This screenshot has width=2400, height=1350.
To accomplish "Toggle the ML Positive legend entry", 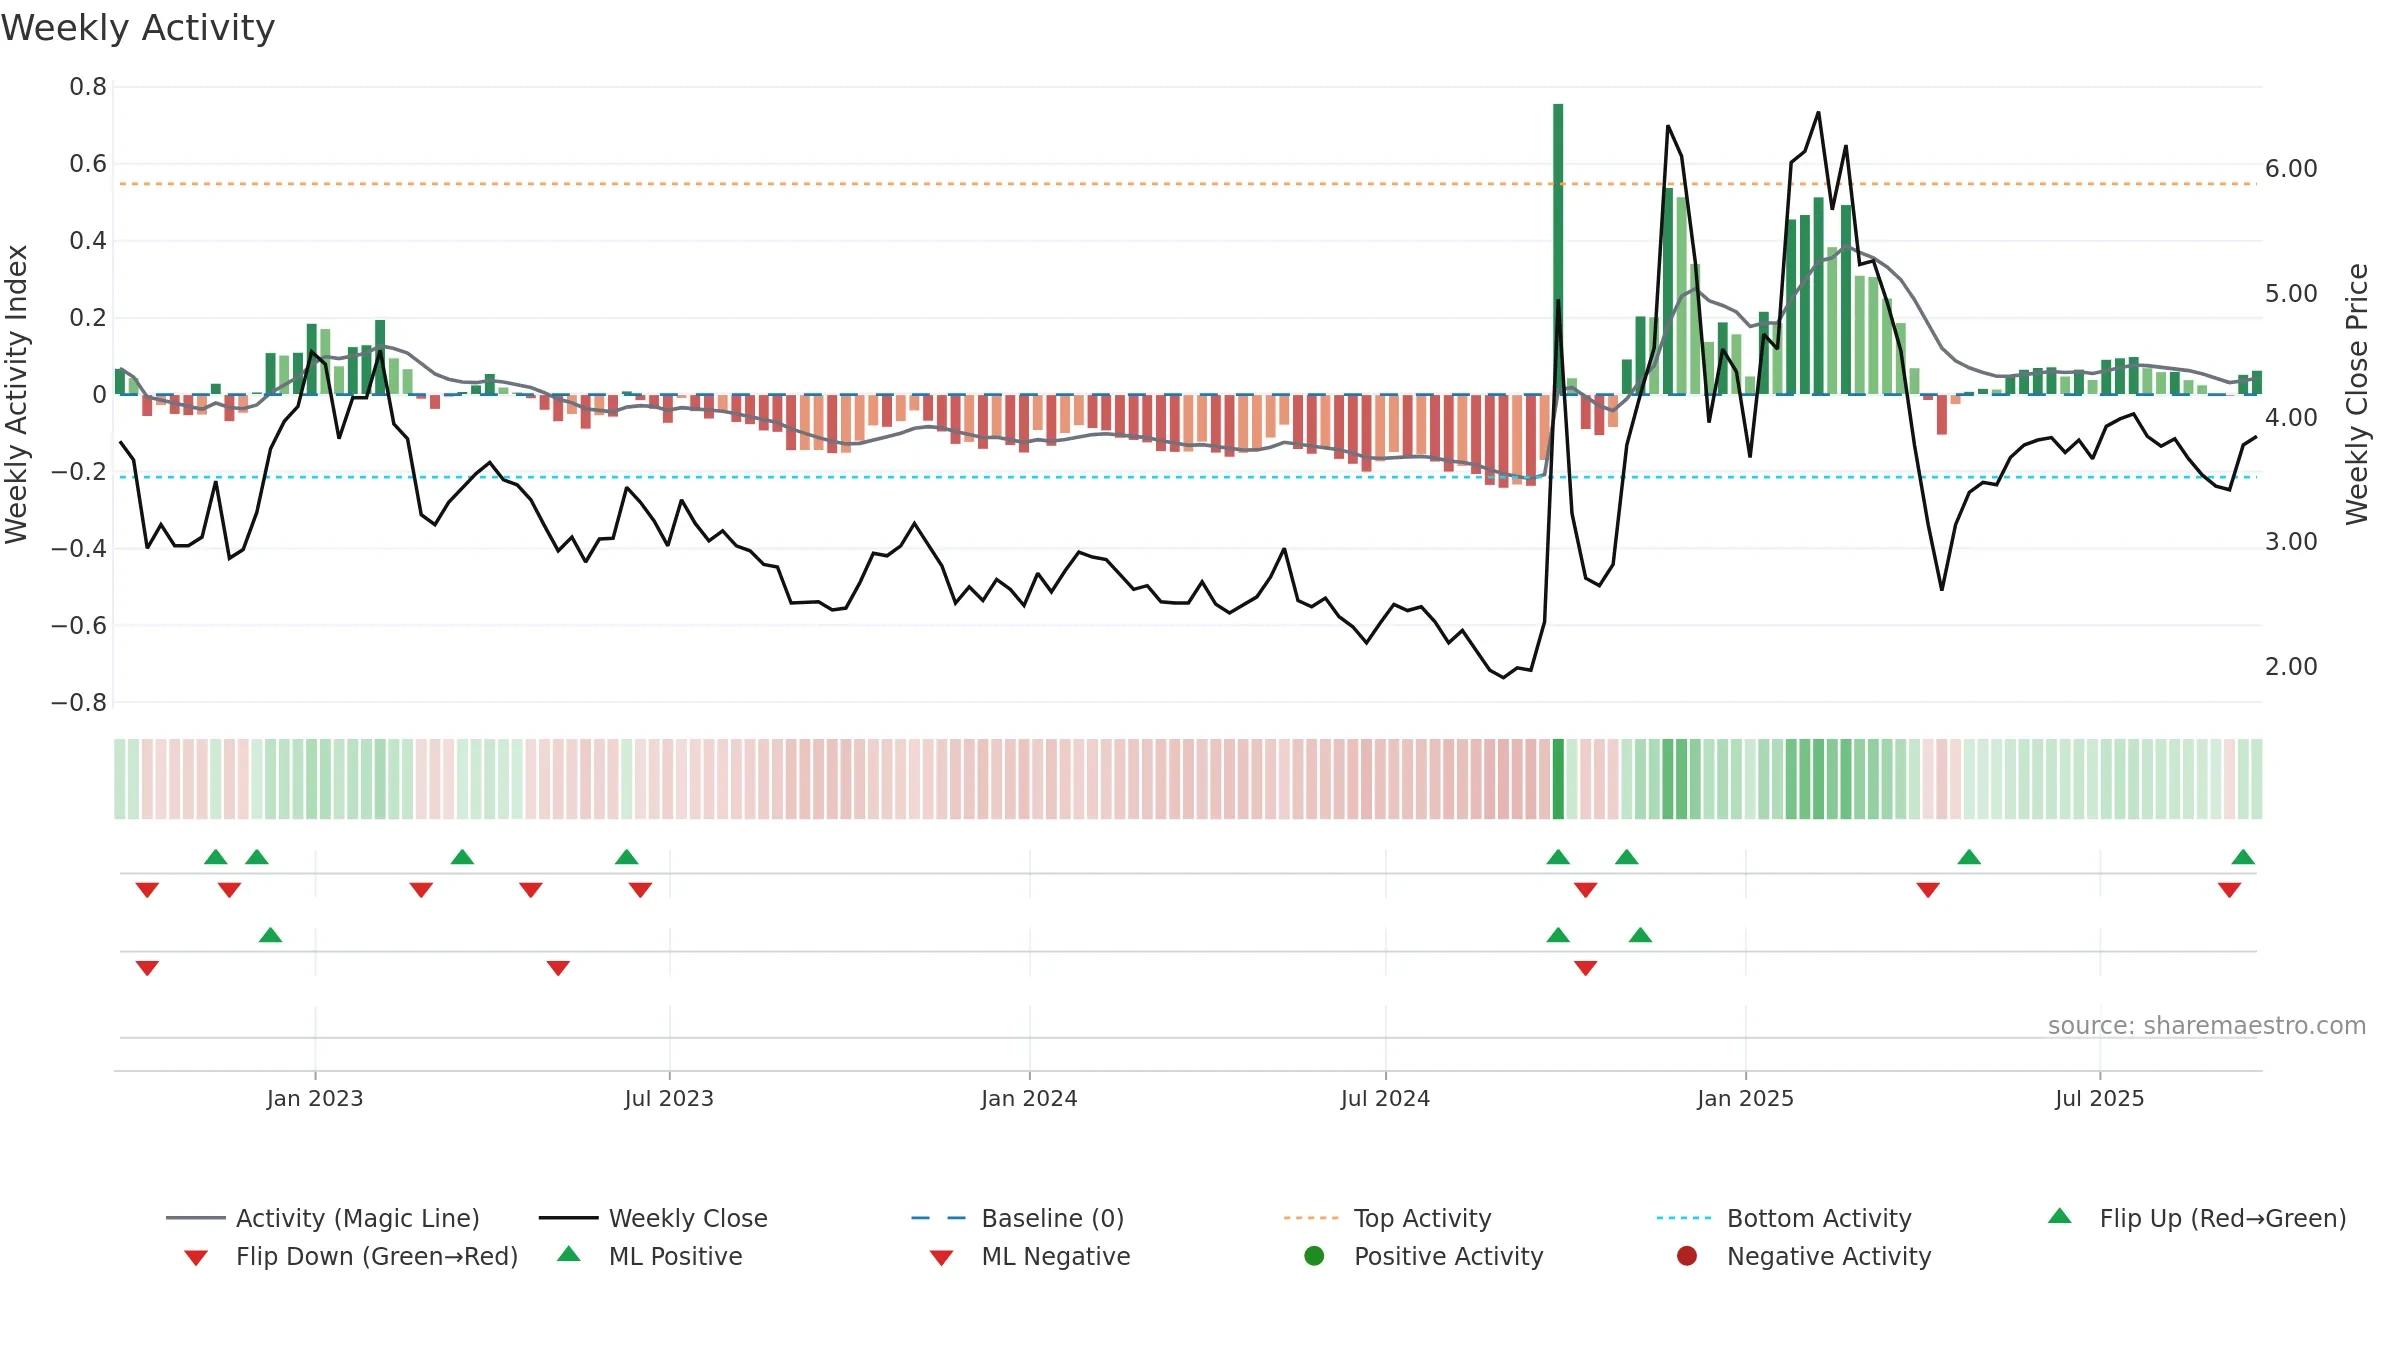I will point(650,1256).
